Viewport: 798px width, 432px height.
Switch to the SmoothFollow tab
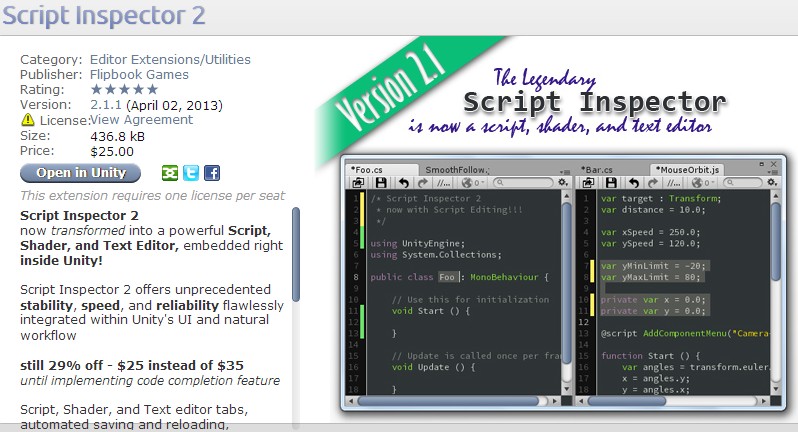[x=456, y=169]
